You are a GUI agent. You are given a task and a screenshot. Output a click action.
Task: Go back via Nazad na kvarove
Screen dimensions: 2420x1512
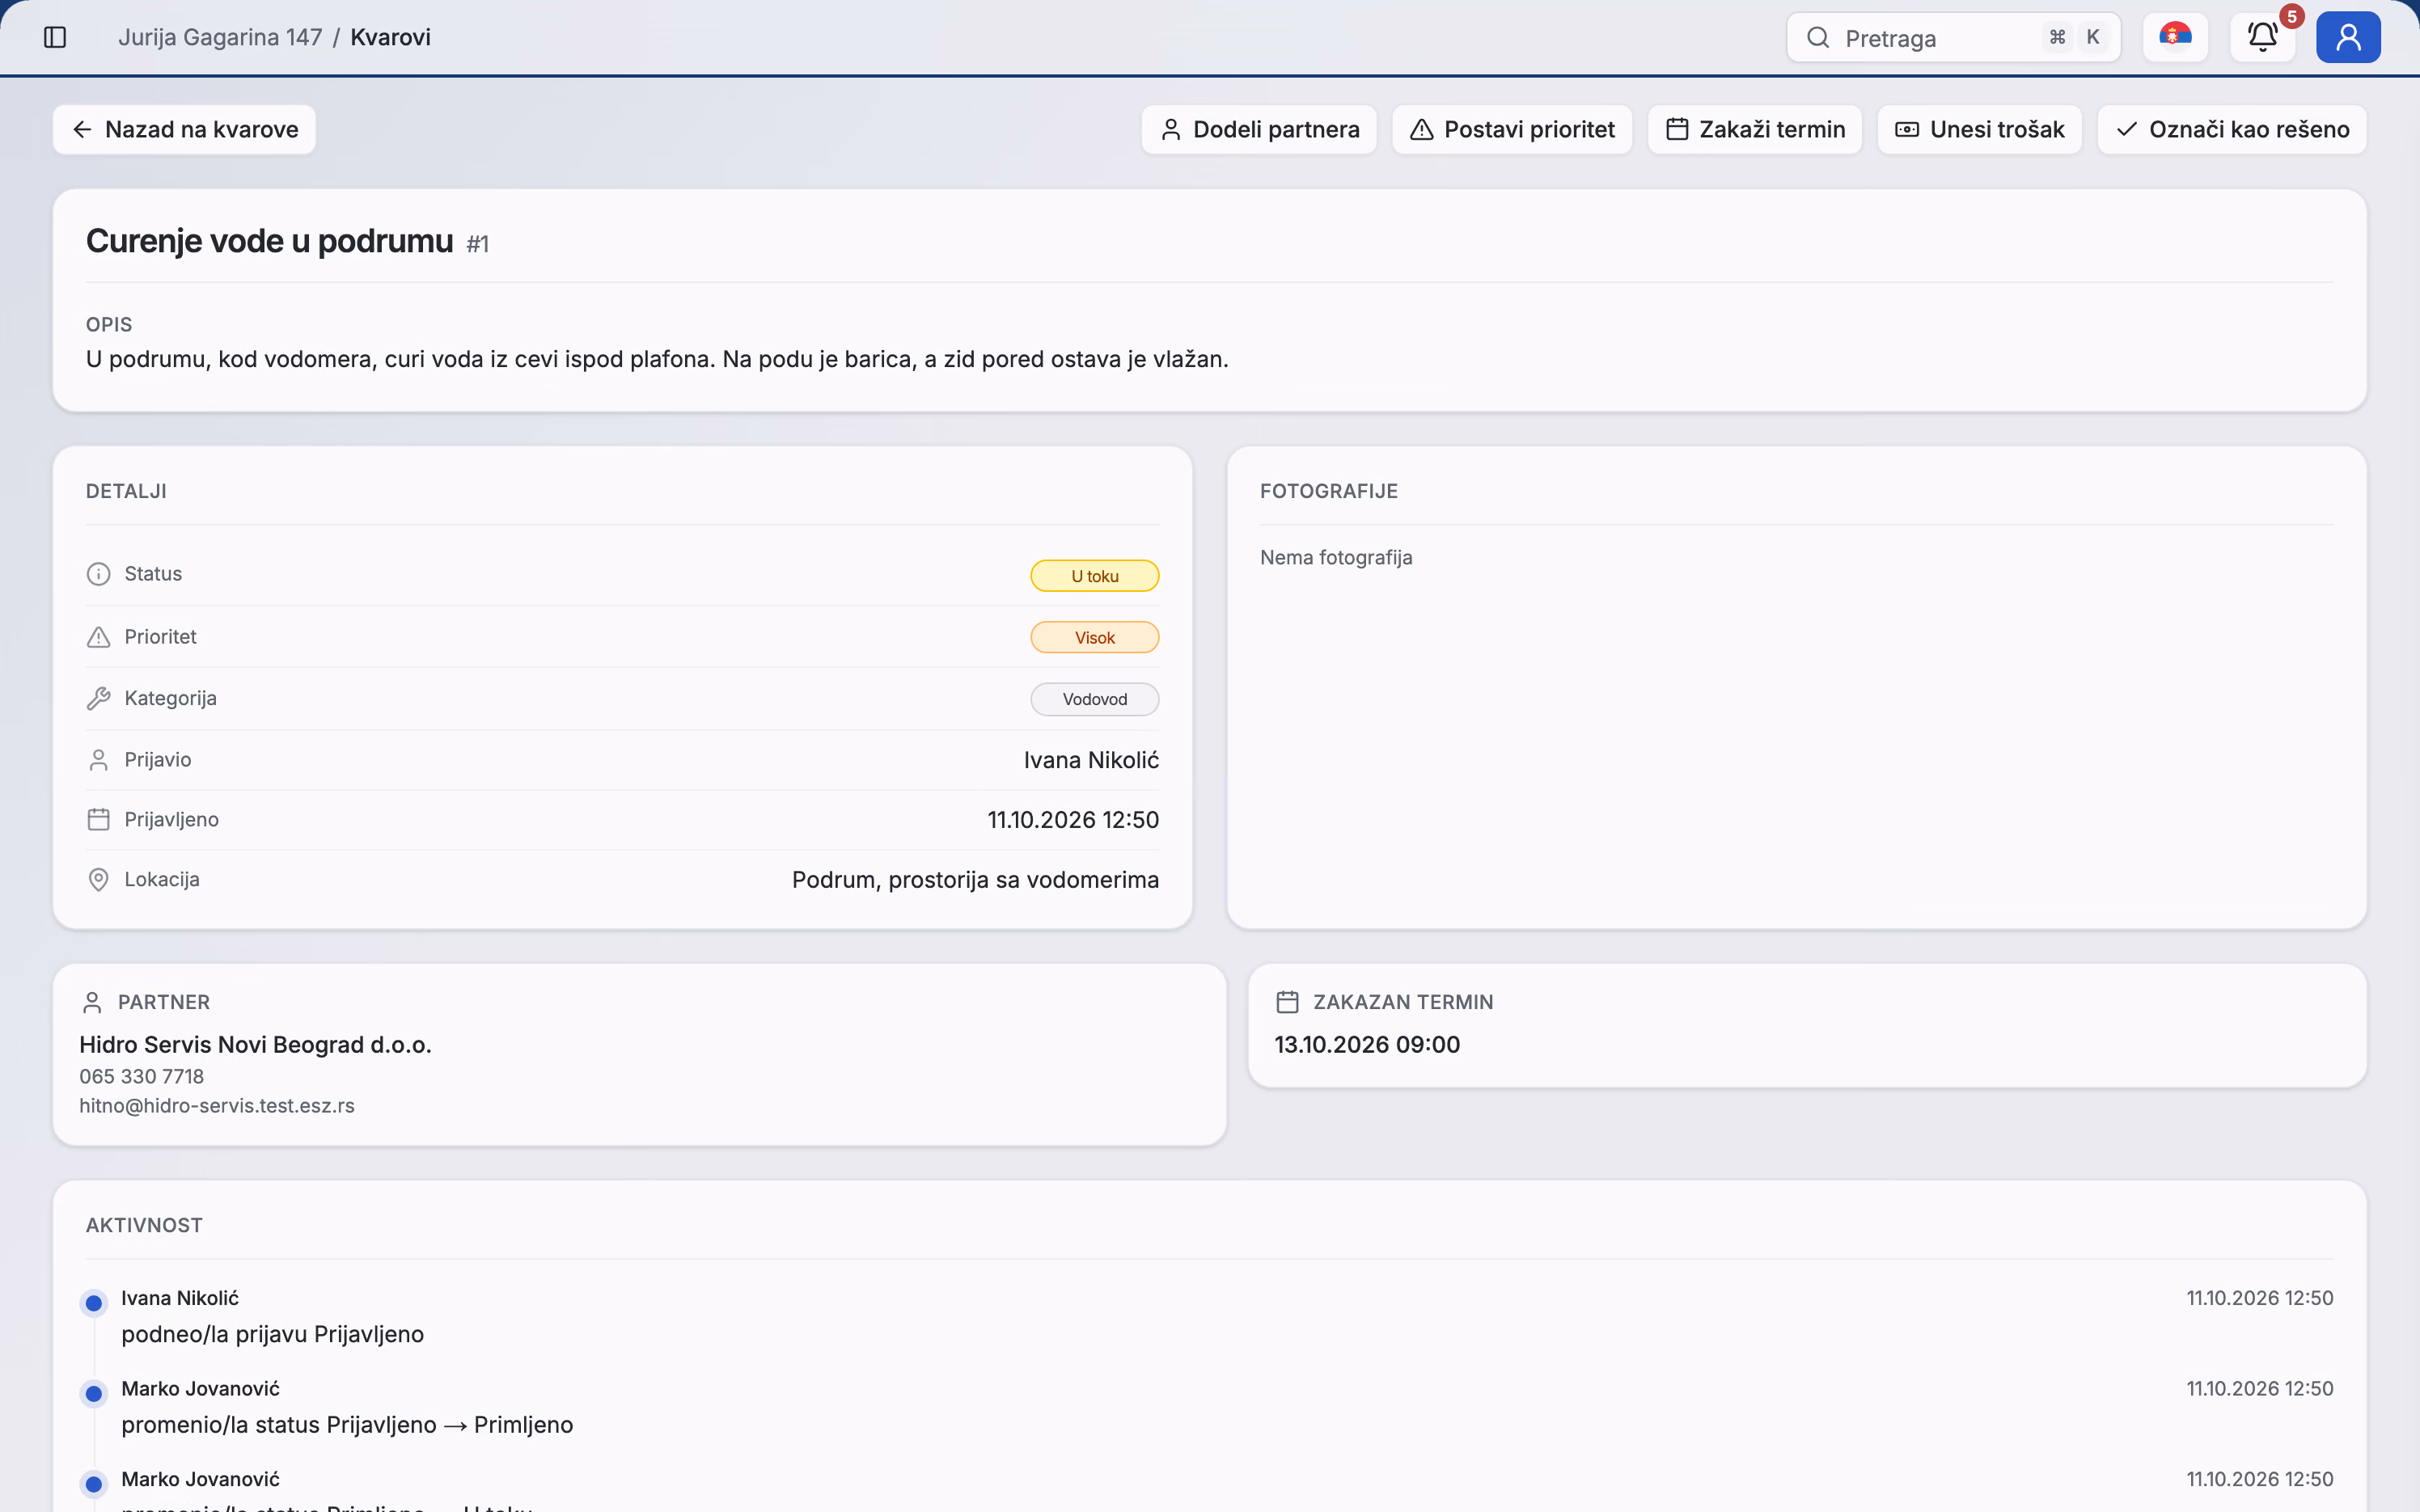184,130
